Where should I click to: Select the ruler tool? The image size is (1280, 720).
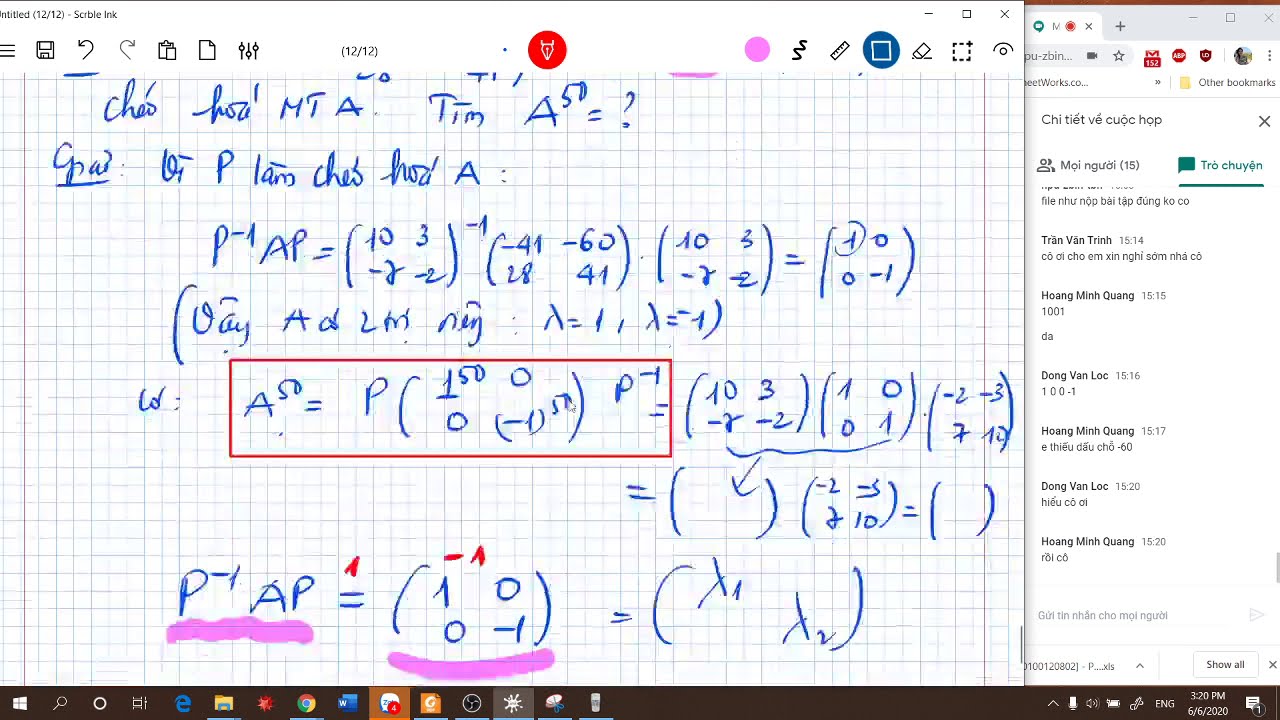point(840,50)
